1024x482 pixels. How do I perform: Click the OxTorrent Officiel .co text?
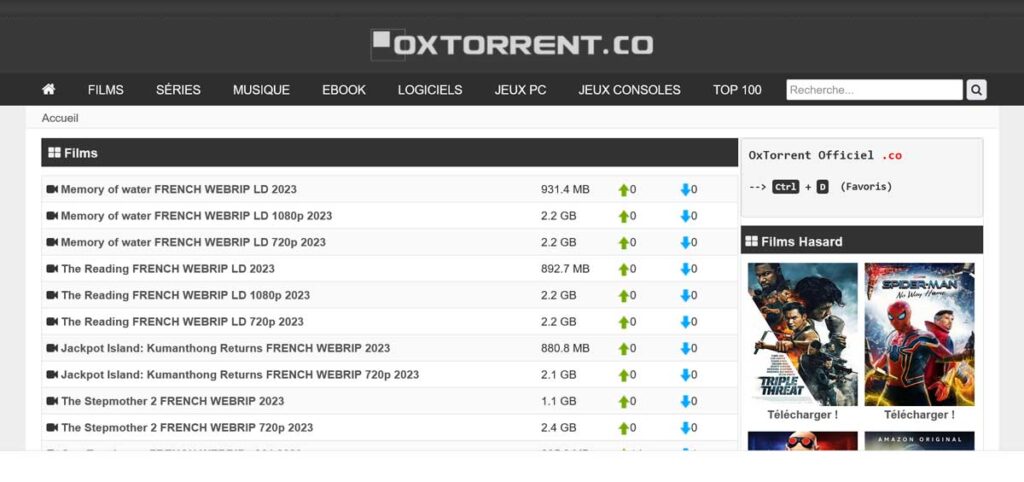(825, 155)
